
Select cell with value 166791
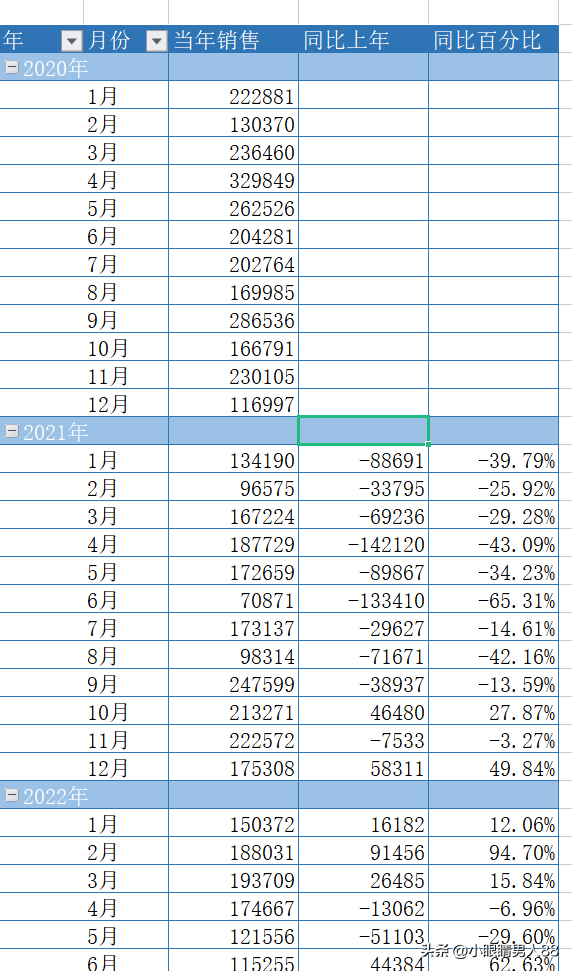(233, 347)
